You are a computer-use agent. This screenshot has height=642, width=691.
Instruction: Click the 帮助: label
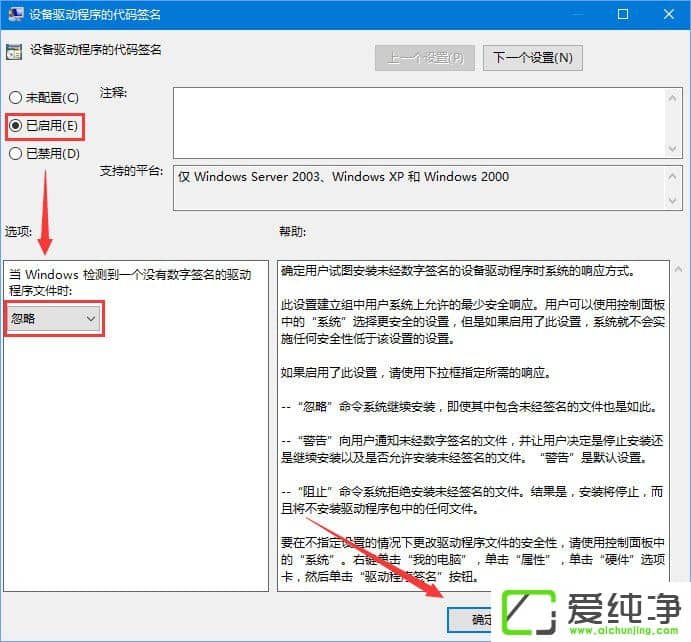tap(293, 231)
